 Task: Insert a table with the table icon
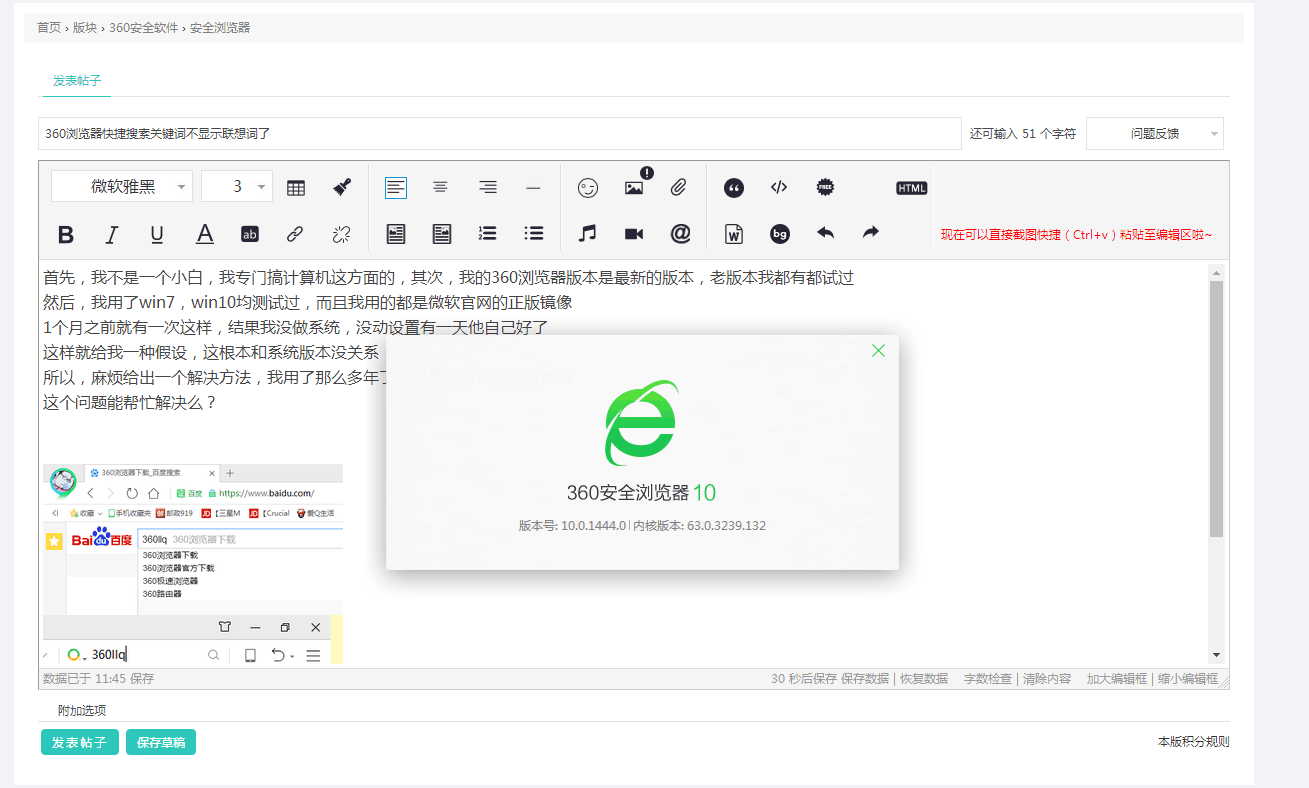[x=296, y=187]
